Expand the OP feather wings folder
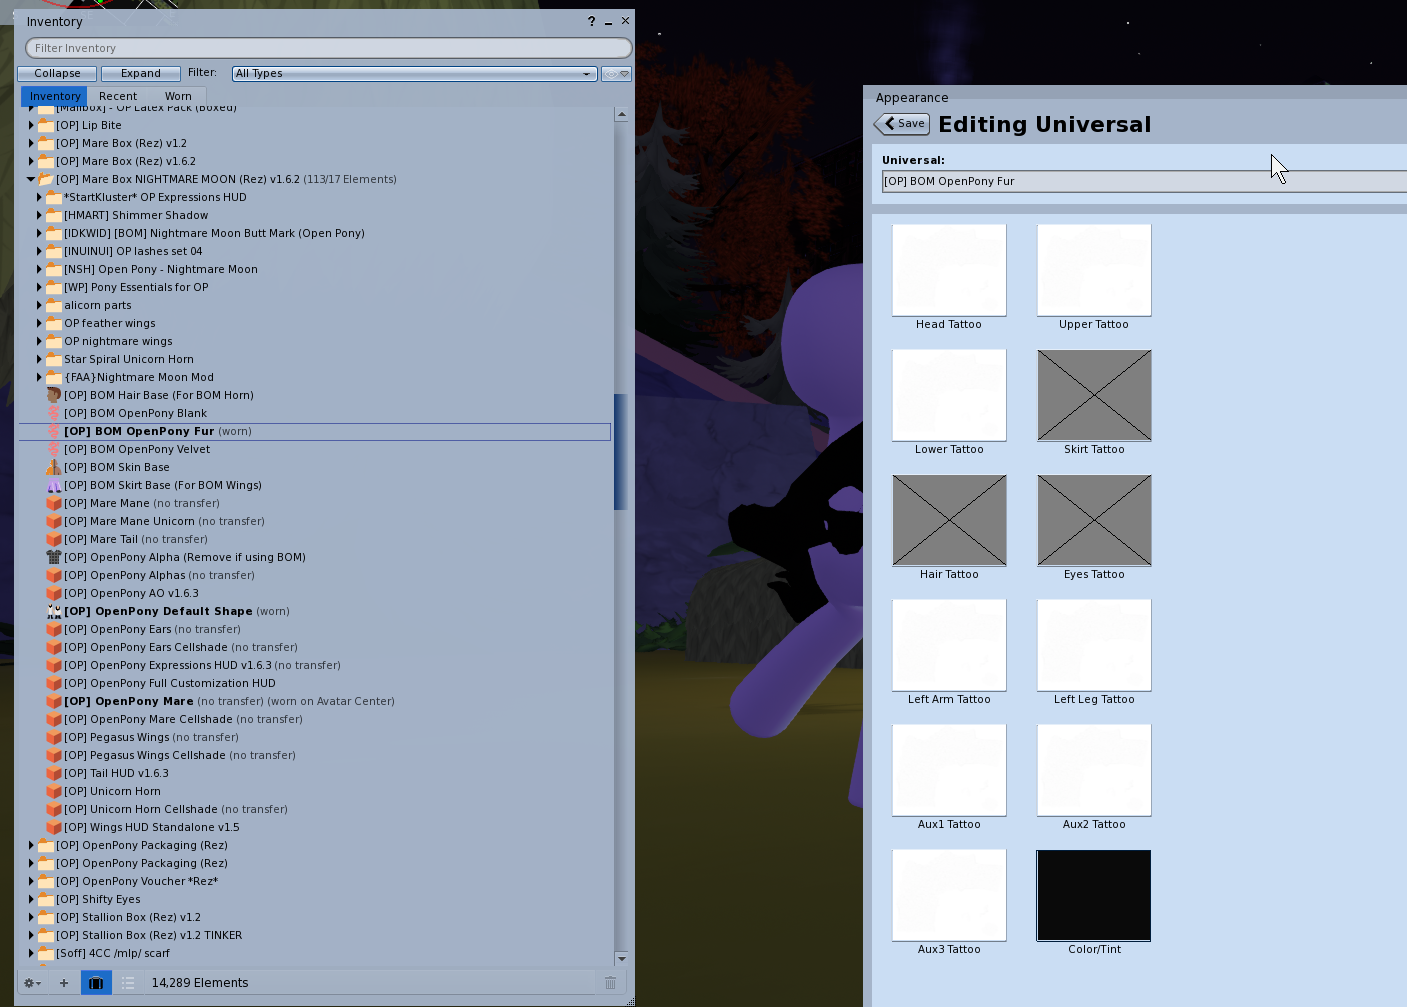Screen dimensions: 1407x1007 click(39, 323)
